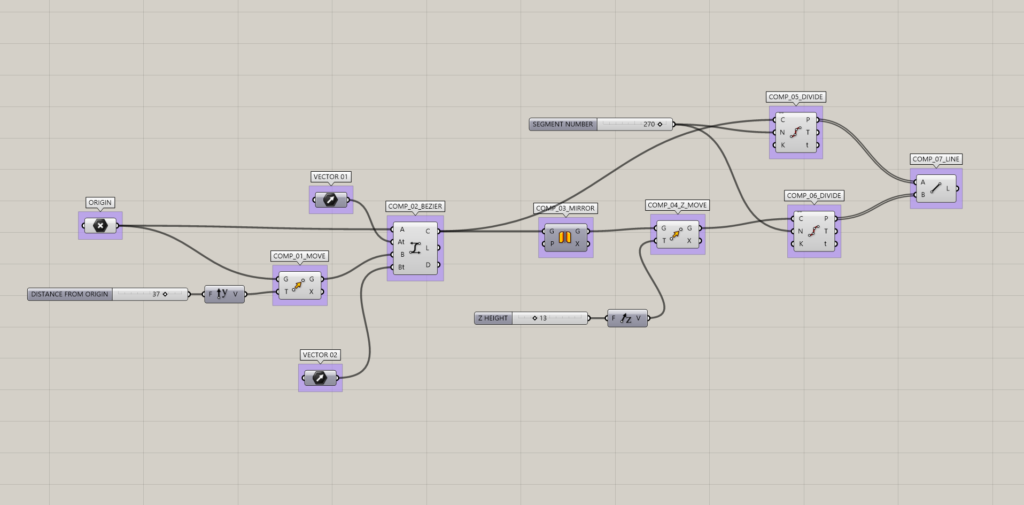Click the COMP_01_MOVE name label
Image resolution: width=1024 pixels, height=505 pixels.
point(300,255)
